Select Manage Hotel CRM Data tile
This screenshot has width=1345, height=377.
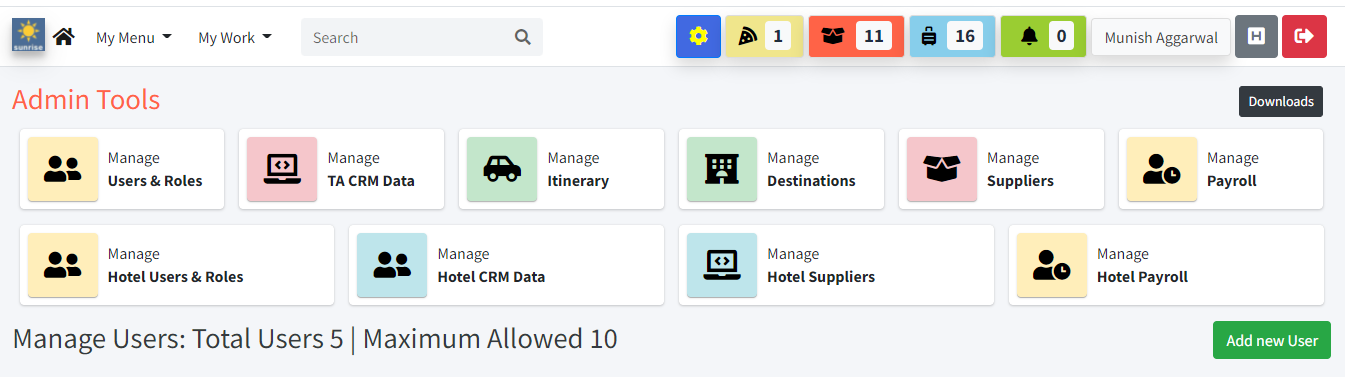click(506, 265)
